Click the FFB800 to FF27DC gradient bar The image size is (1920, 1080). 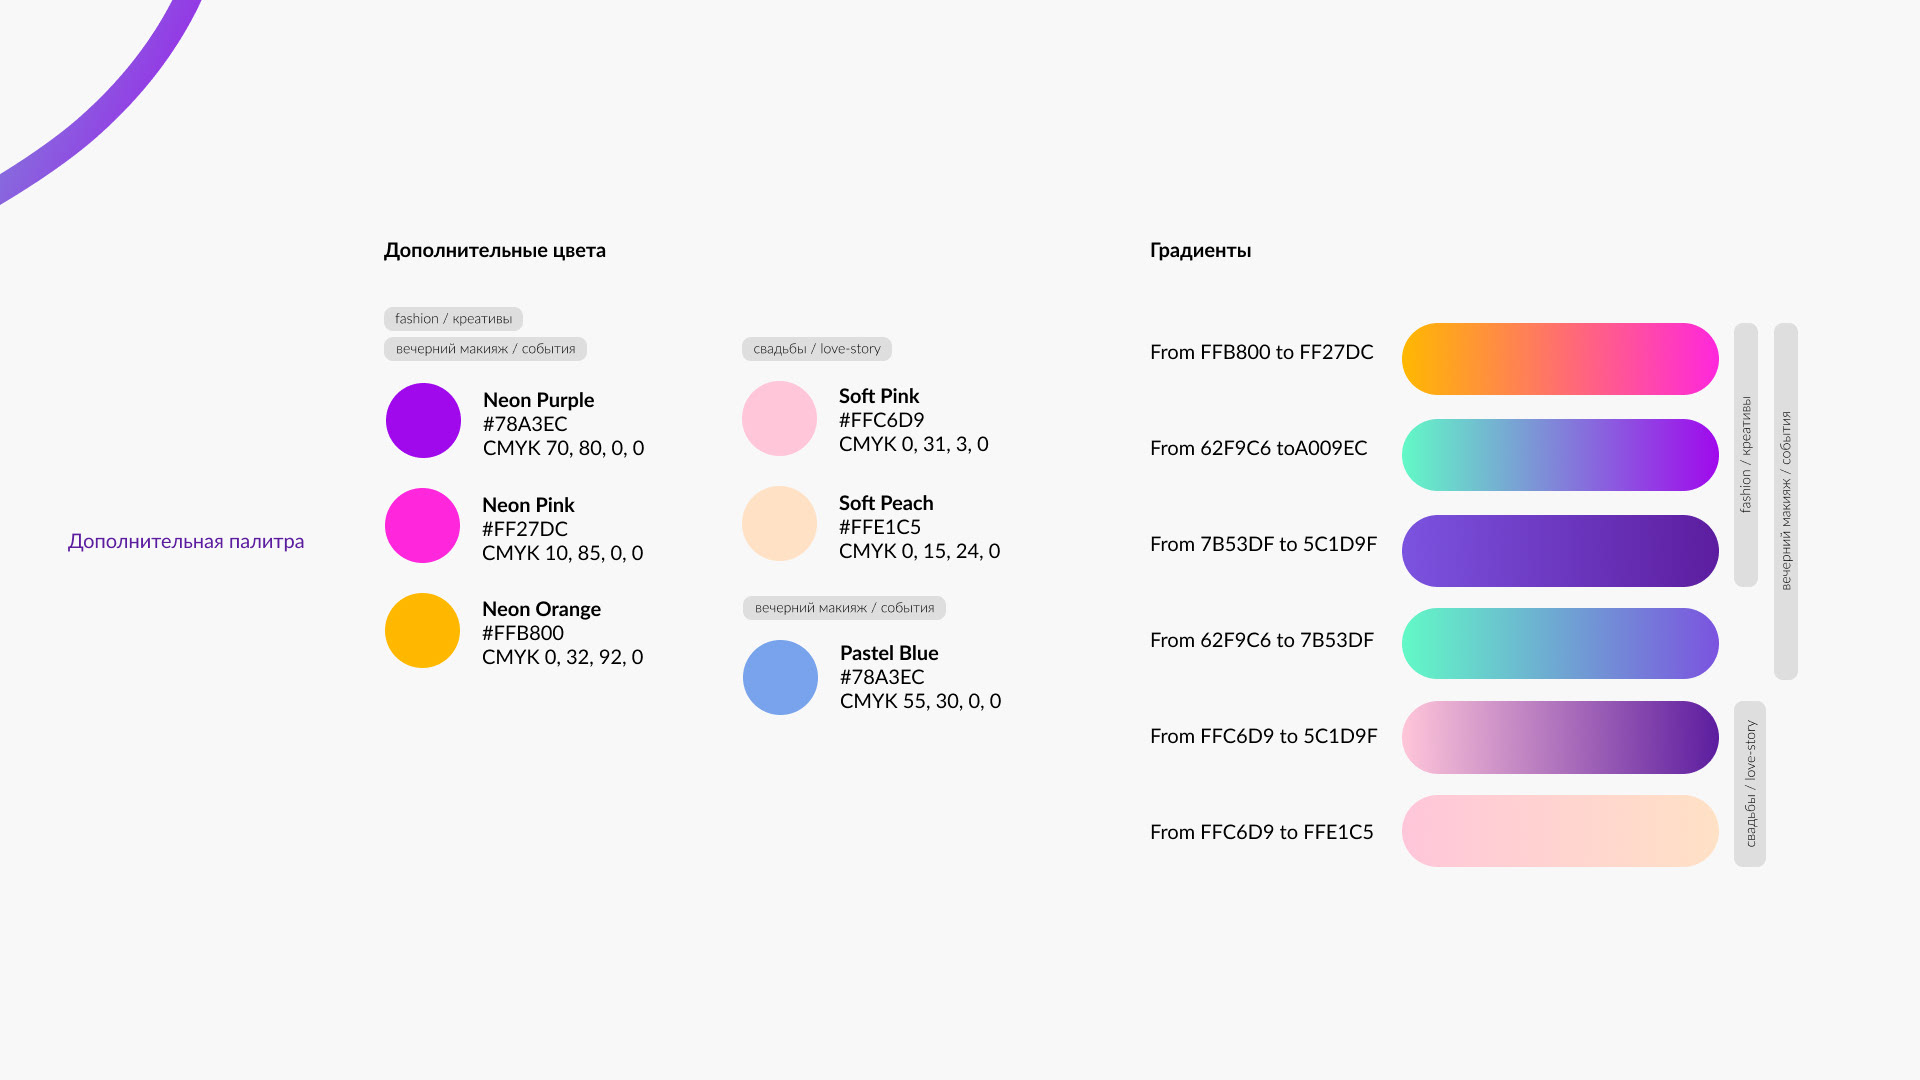click(1560, 359)
